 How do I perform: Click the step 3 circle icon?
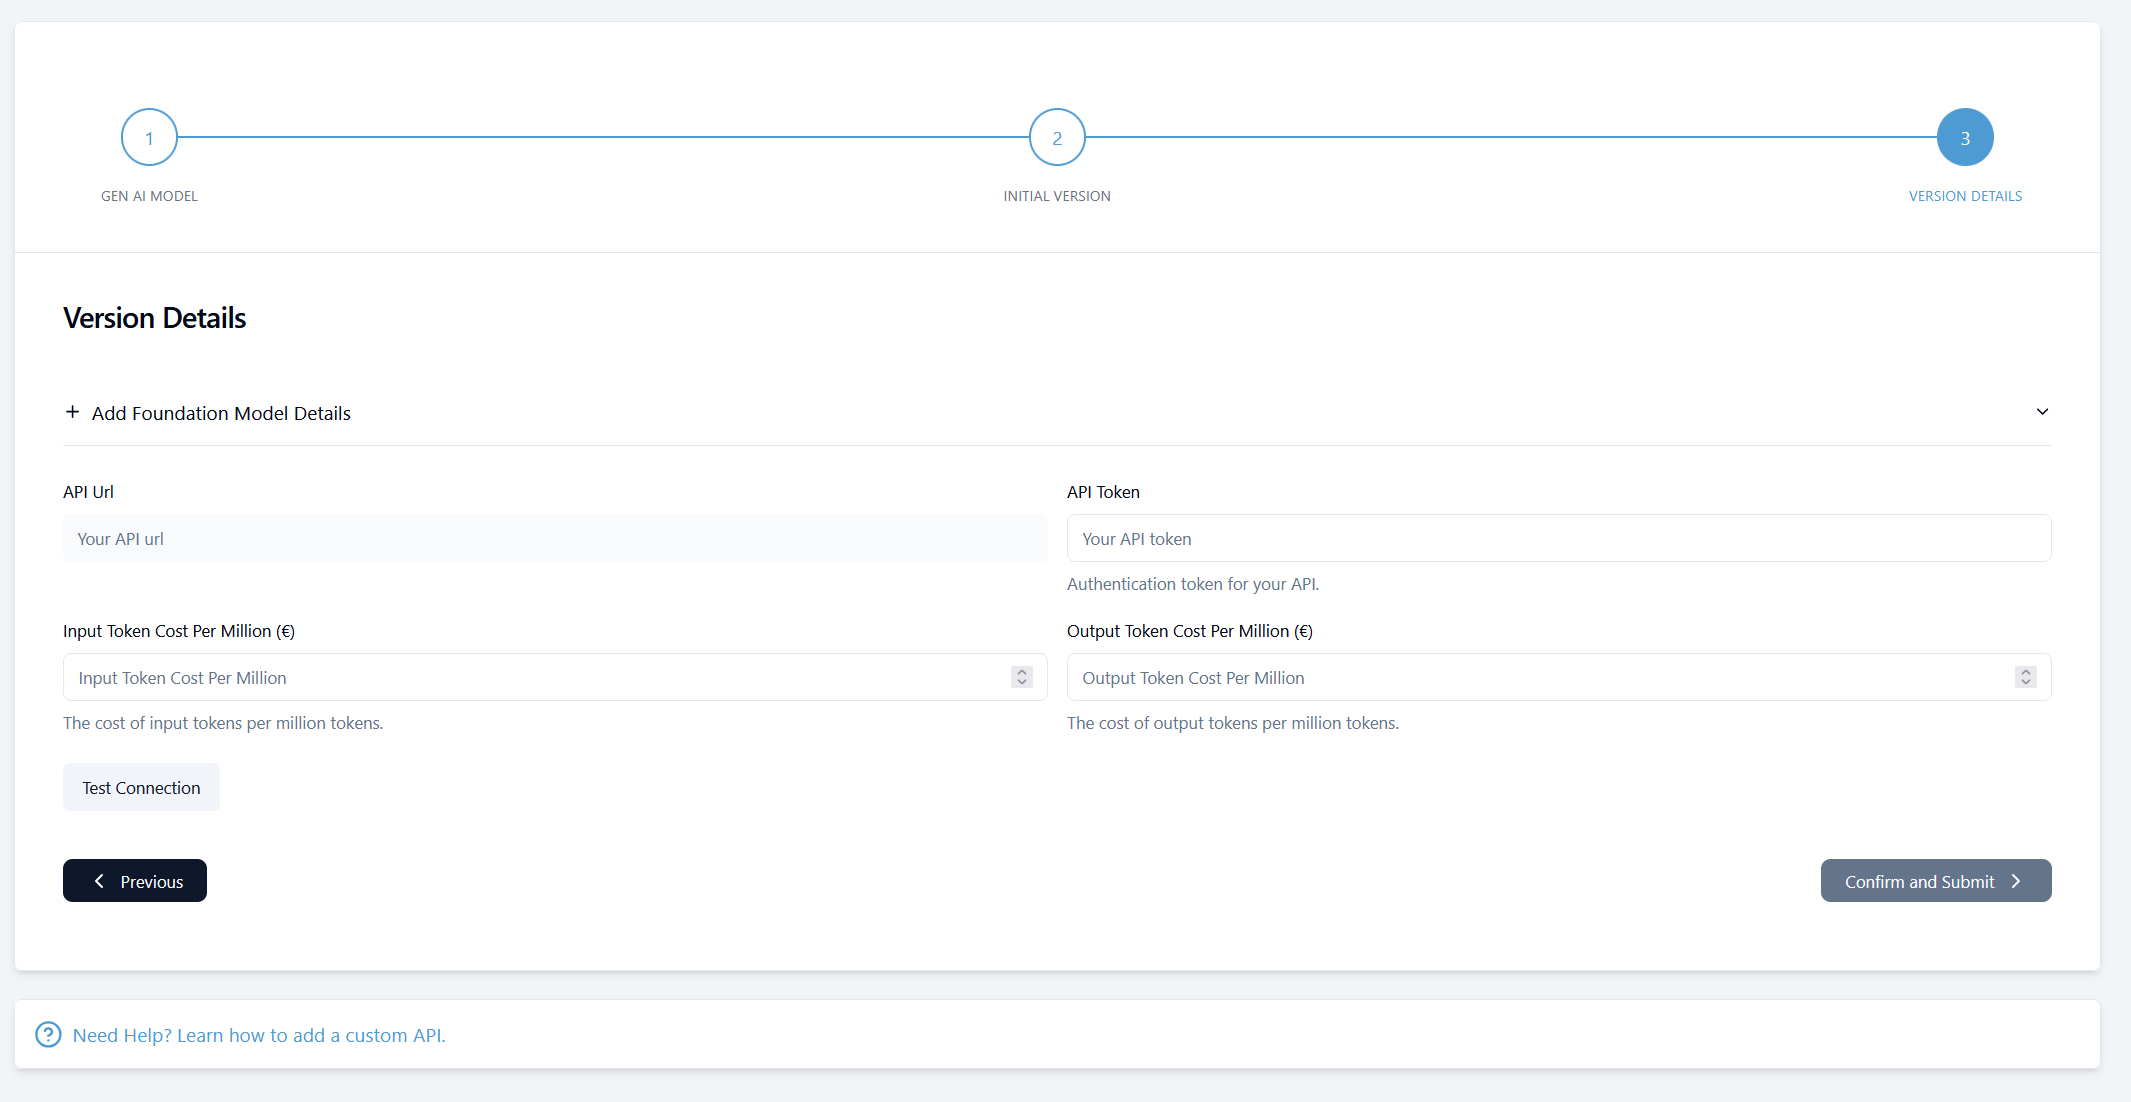pos(1964,138)
